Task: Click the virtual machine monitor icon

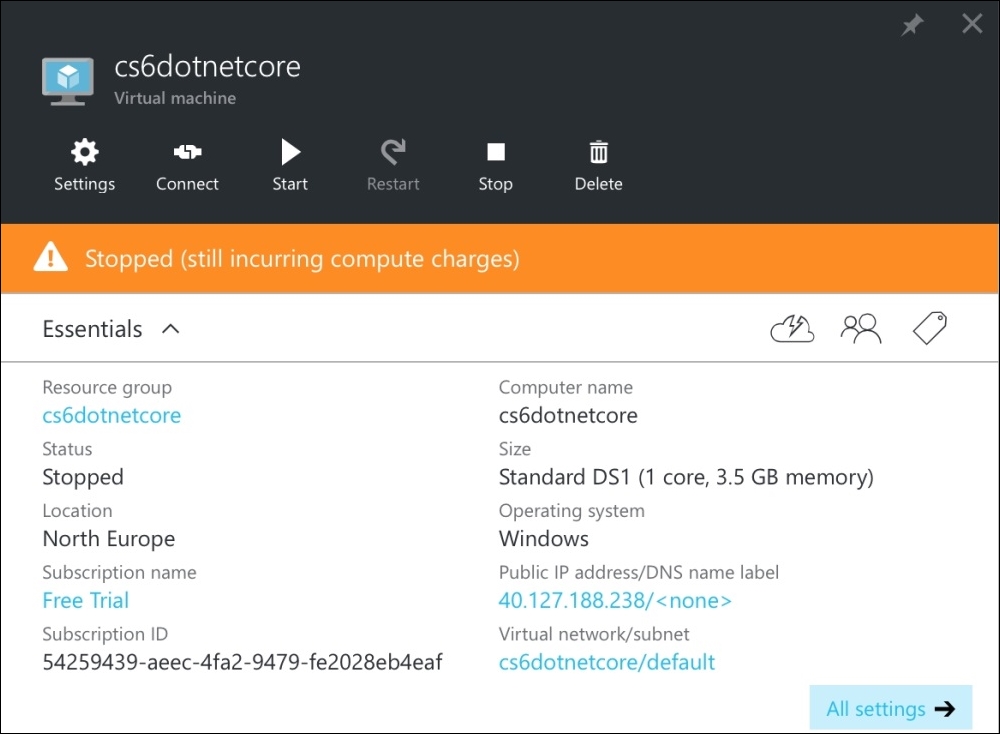Action: click(68, 81)
